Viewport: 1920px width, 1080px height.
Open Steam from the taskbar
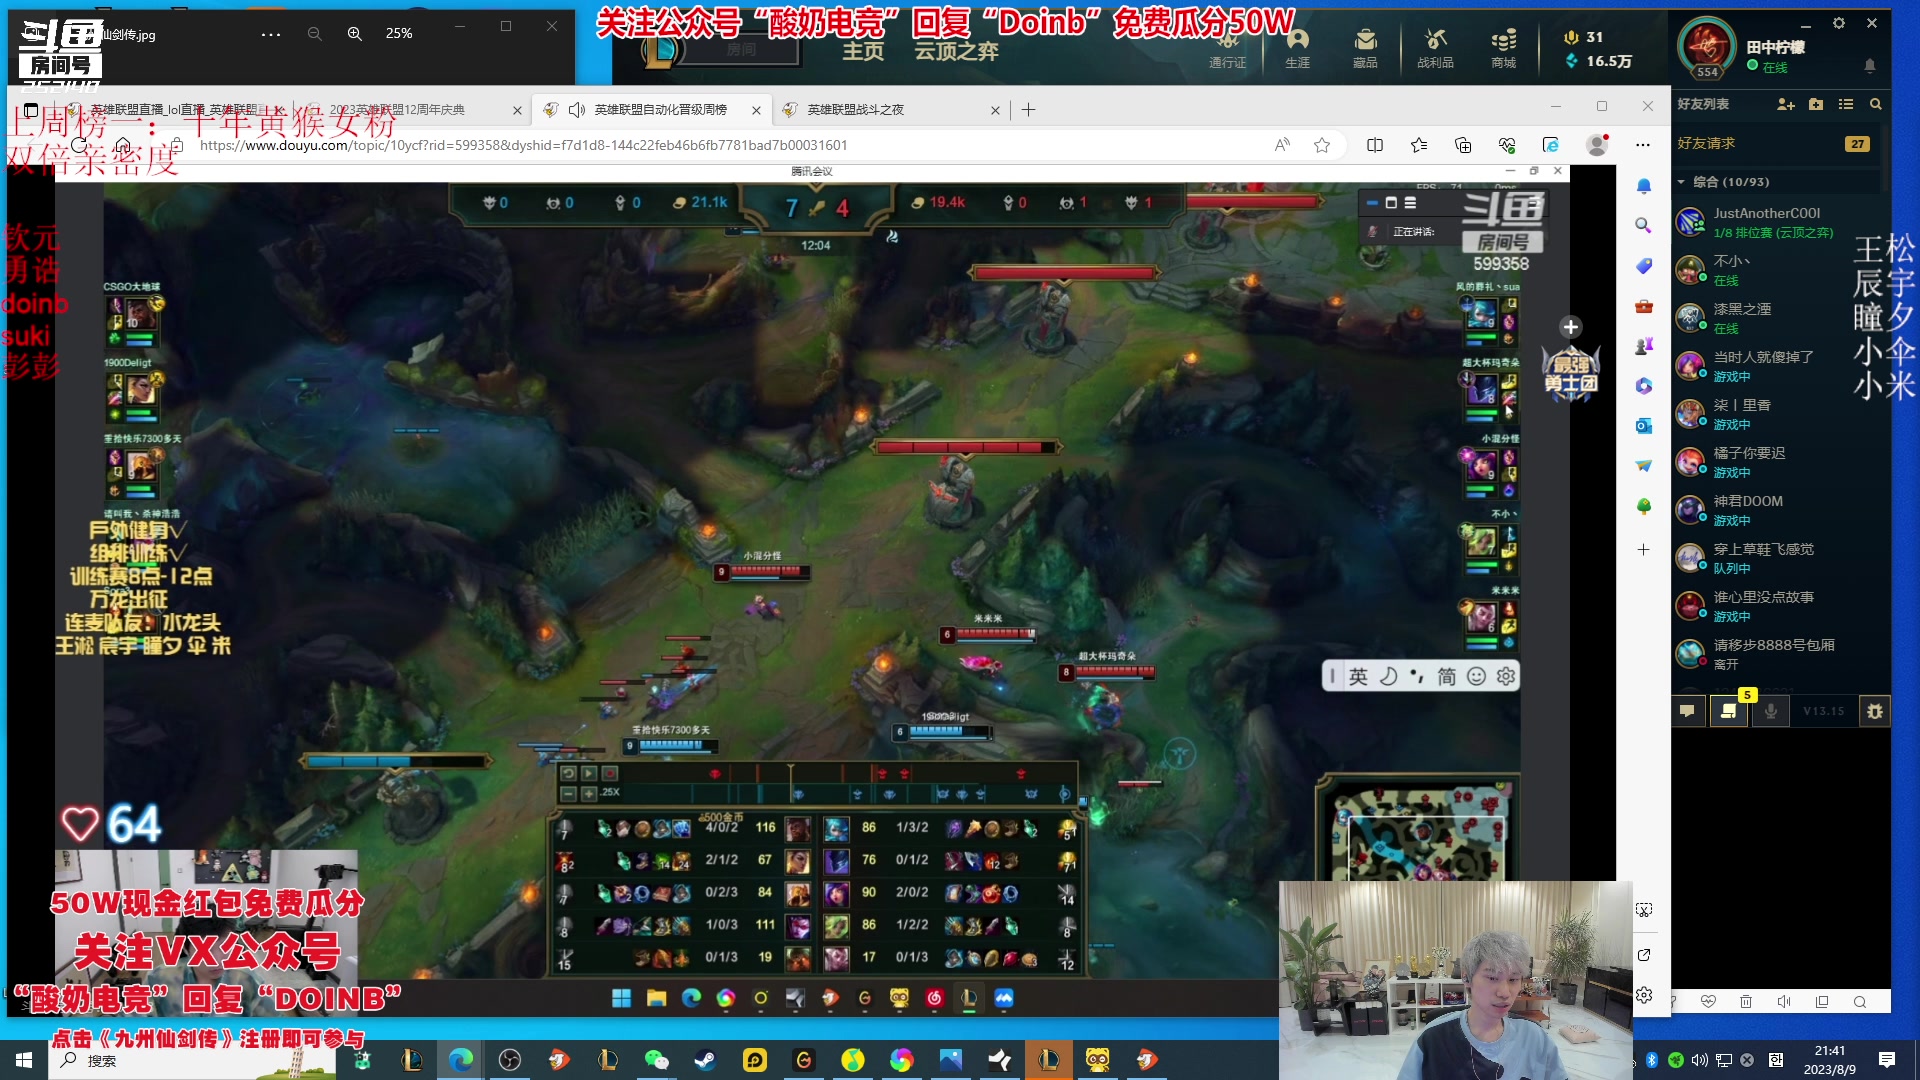pyautogui.click(x=706, y=1060)
